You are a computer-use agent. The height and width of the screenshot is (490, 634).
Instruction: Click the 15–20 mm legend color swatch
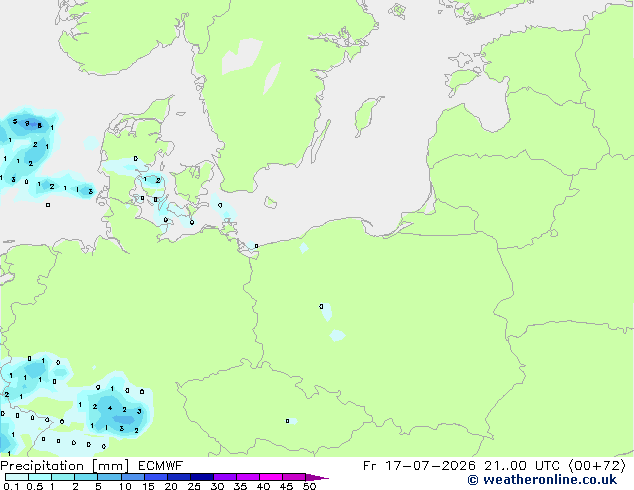156,477
